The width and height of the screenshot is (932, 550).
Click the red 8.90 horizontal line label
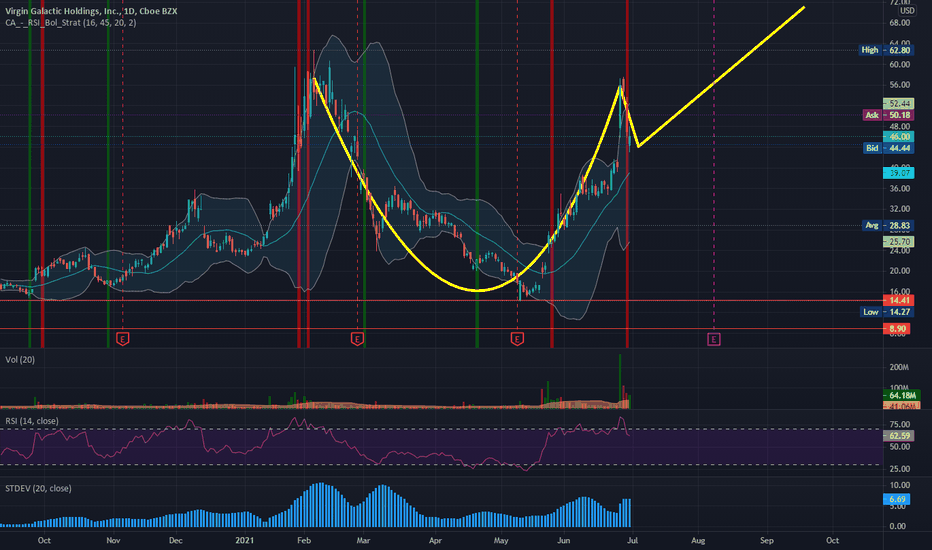coord(898,329)
